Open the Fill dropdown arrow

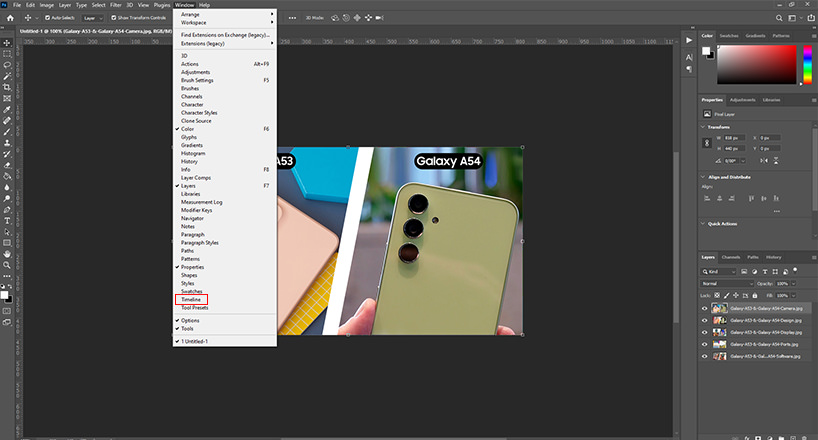[793, 295]
